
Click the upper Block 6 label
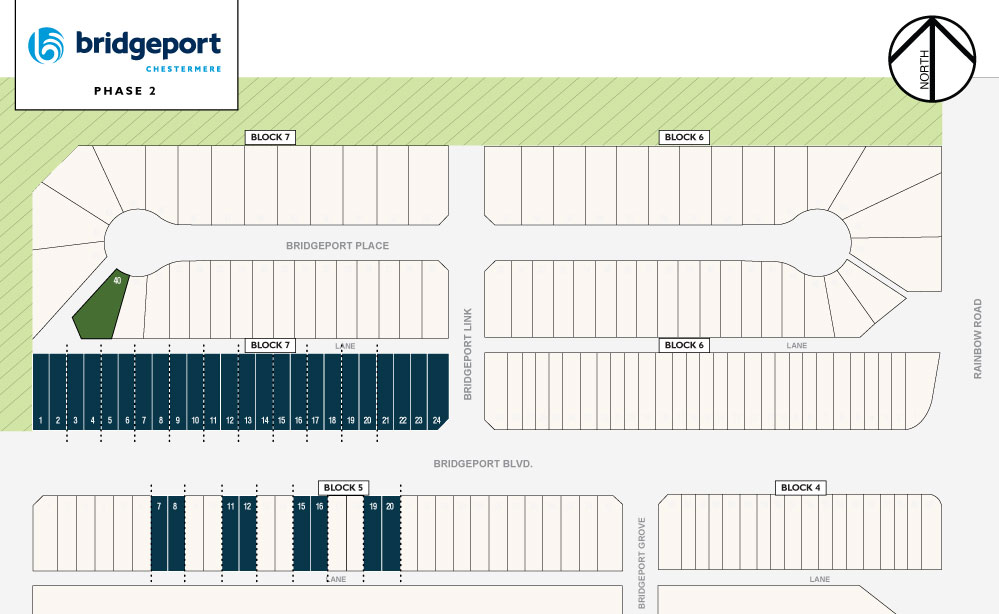coord(684,137)
